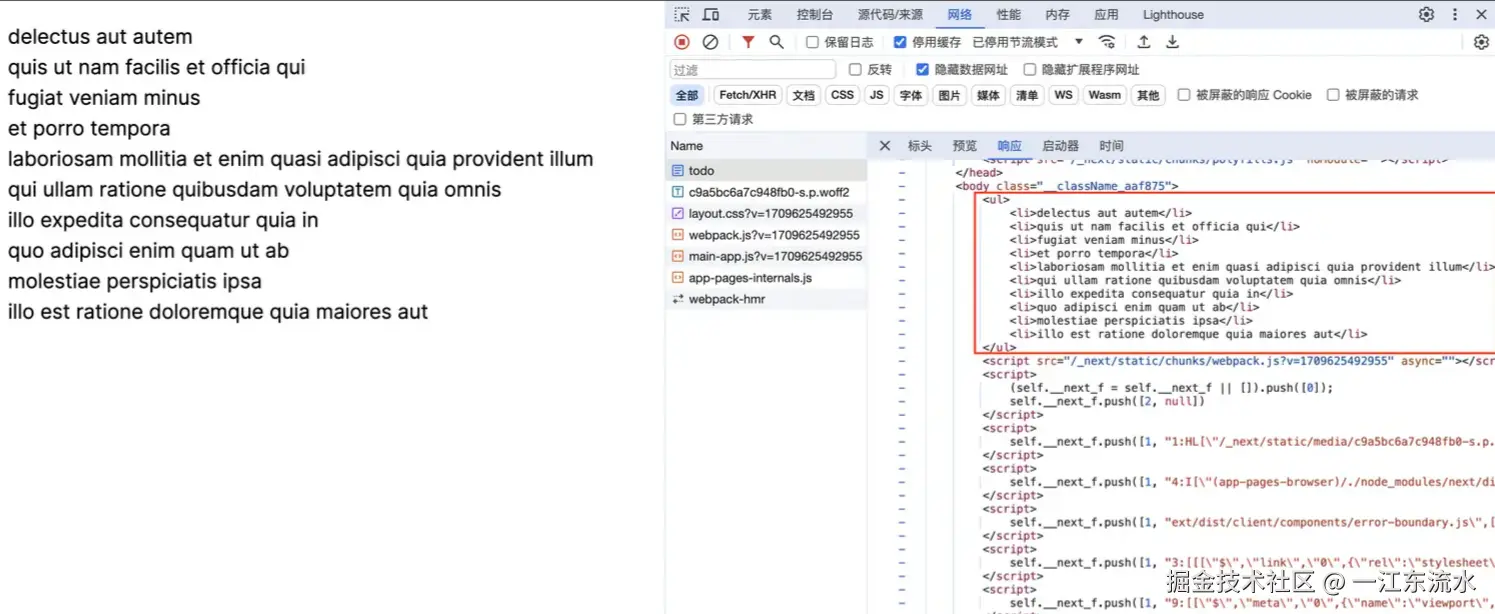This screenshot has height=614, width=1495.
Task: Filter requests by 字体 Font
Action: click(x=911, y=95)
